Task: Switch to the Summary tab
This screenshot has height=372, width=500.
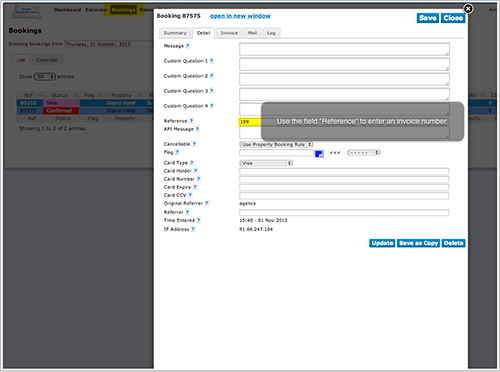Action: (x=175, y=33)
